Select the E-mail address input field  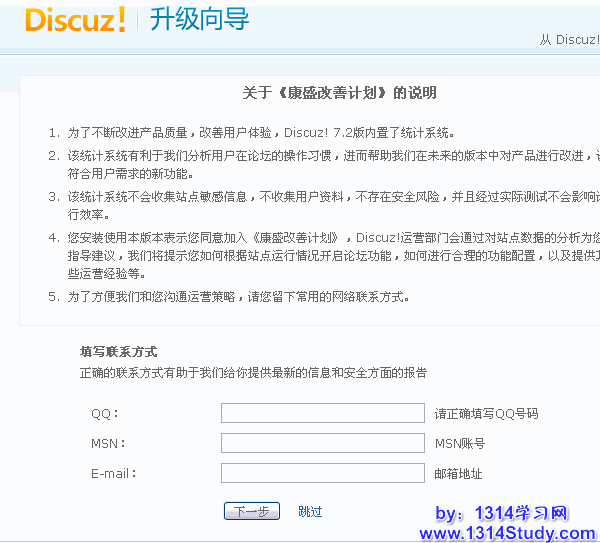(x=322, y=473)
